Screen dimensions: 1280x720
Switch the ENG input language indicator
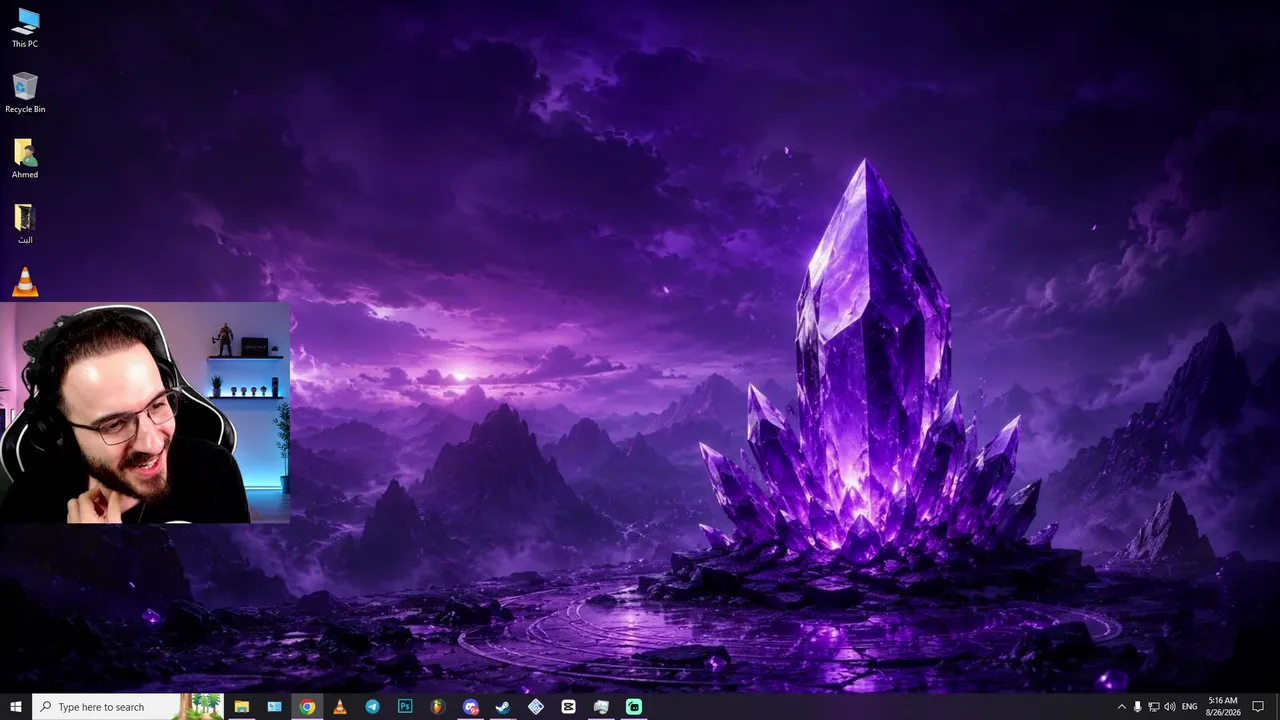(1189, 707)
